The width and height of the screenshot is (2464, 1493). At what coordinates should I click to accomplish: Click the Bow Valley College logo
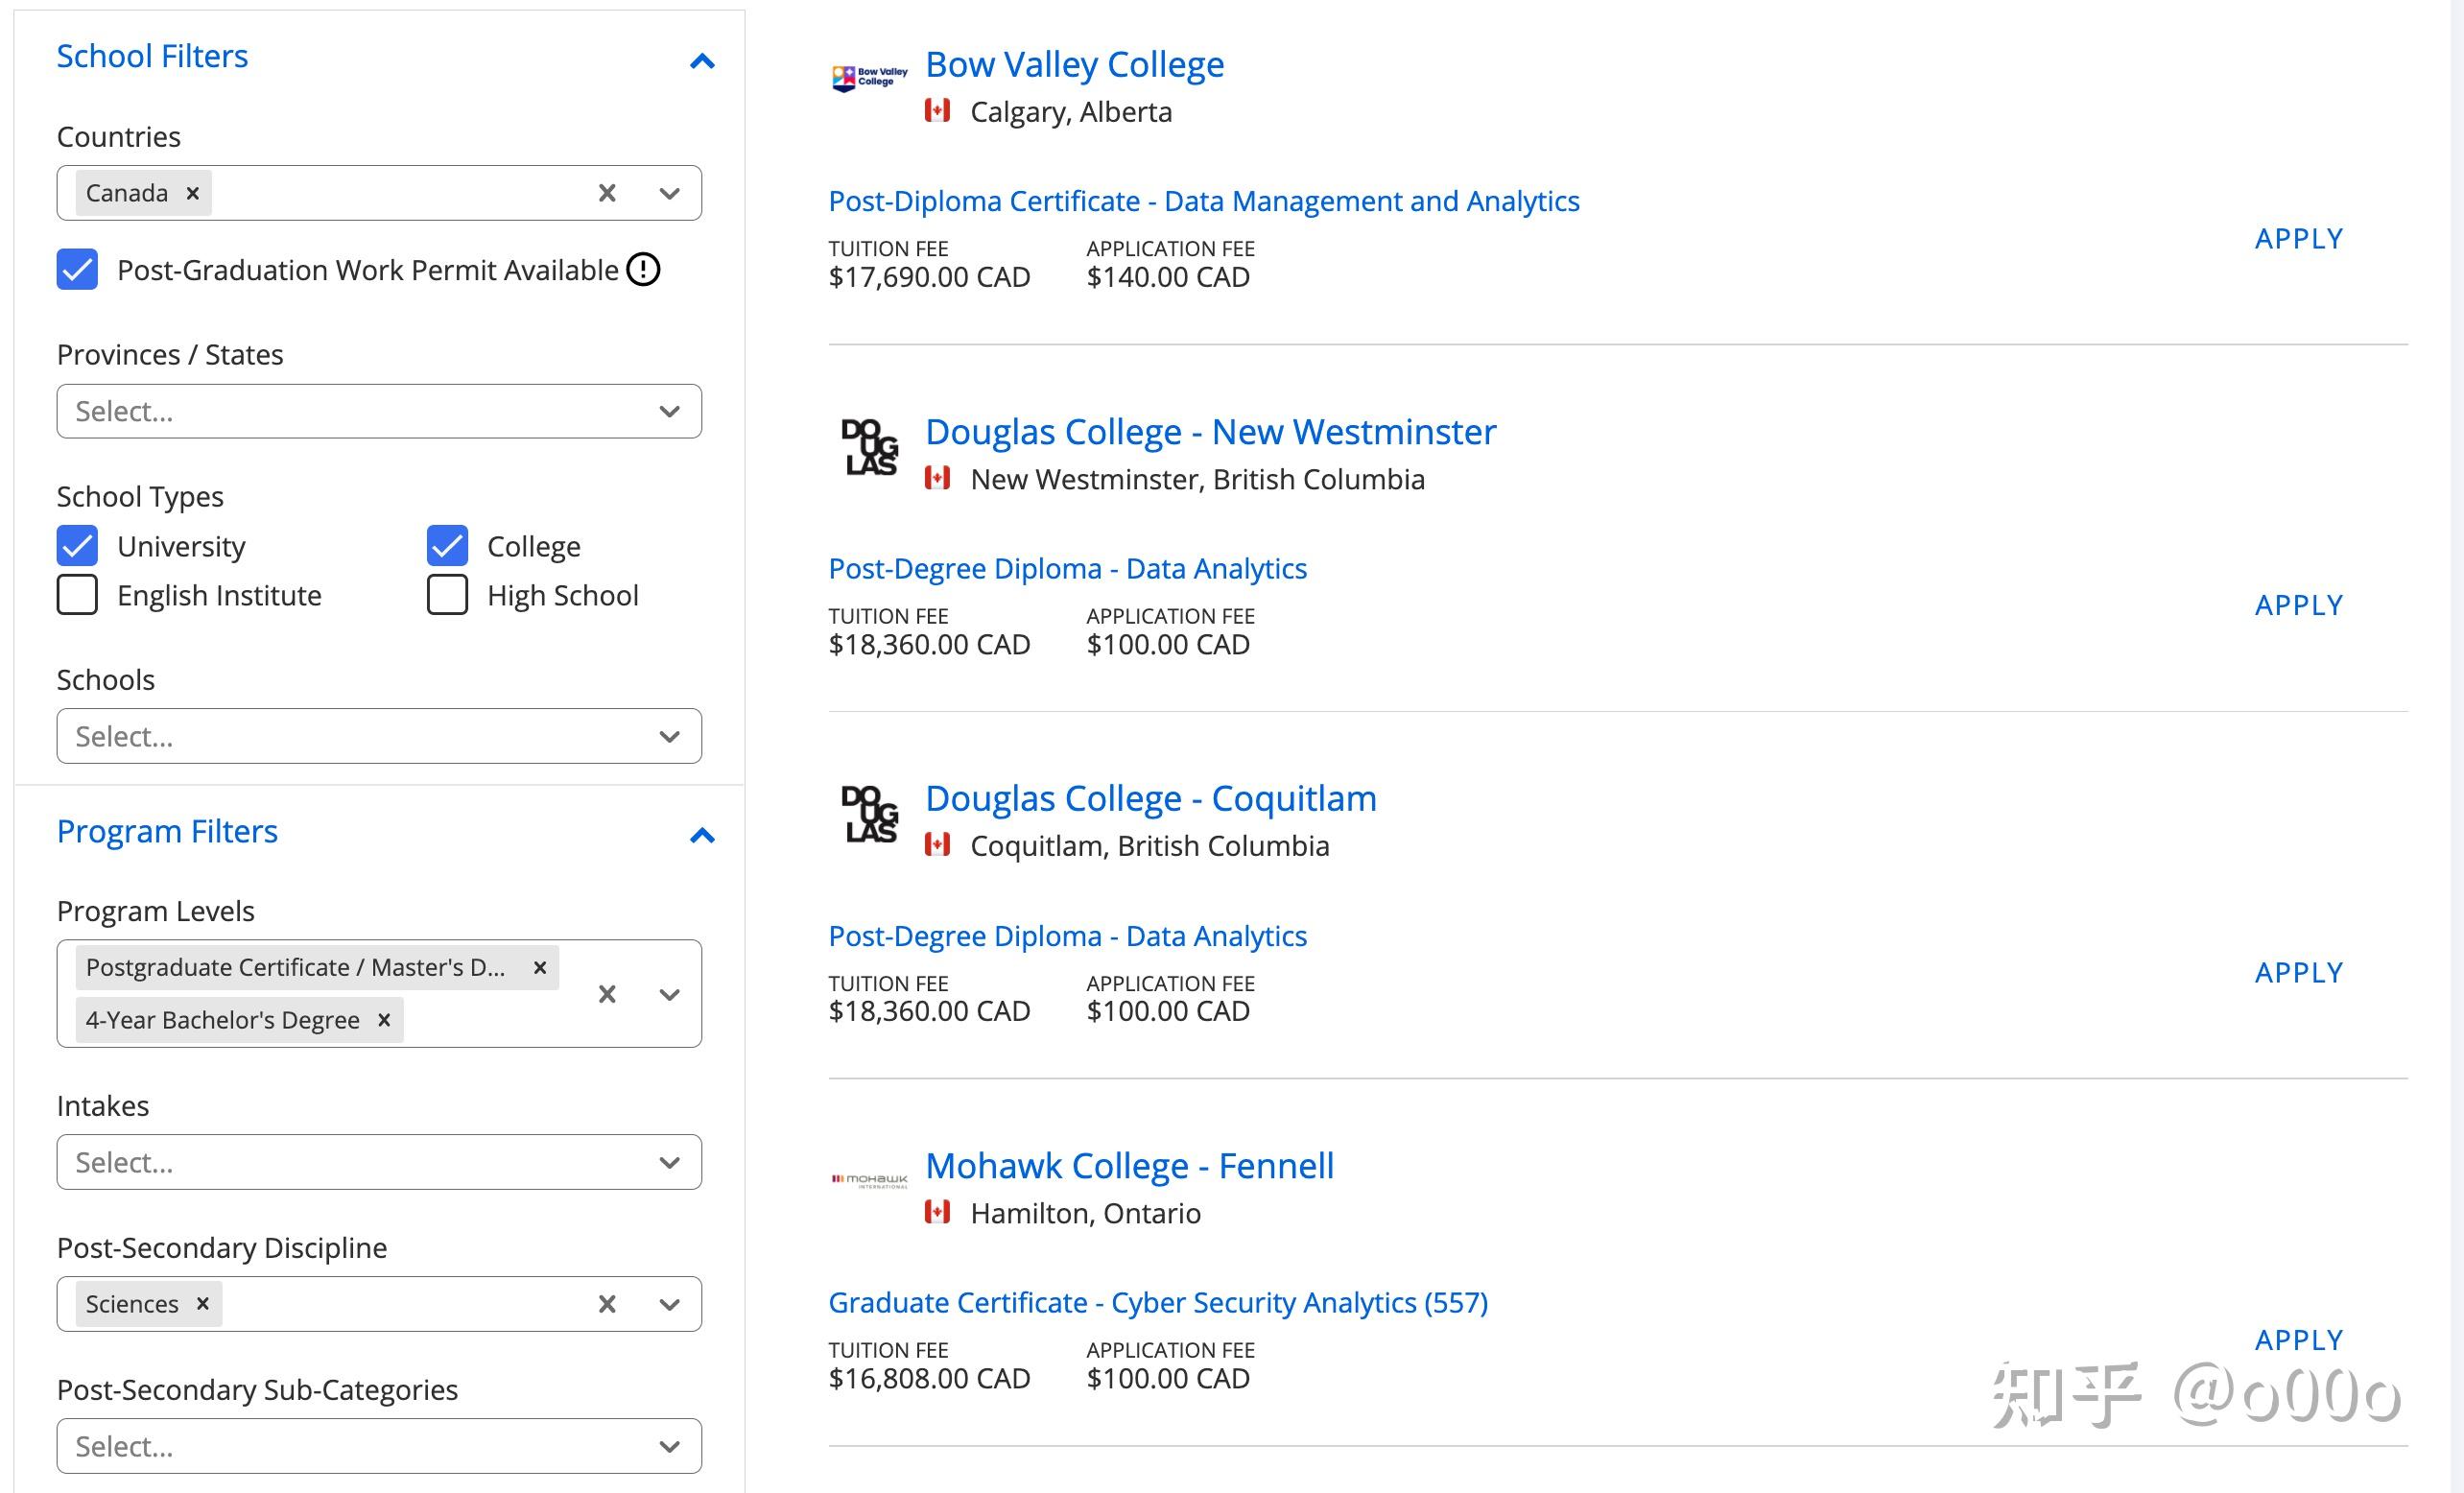[869, 77]
